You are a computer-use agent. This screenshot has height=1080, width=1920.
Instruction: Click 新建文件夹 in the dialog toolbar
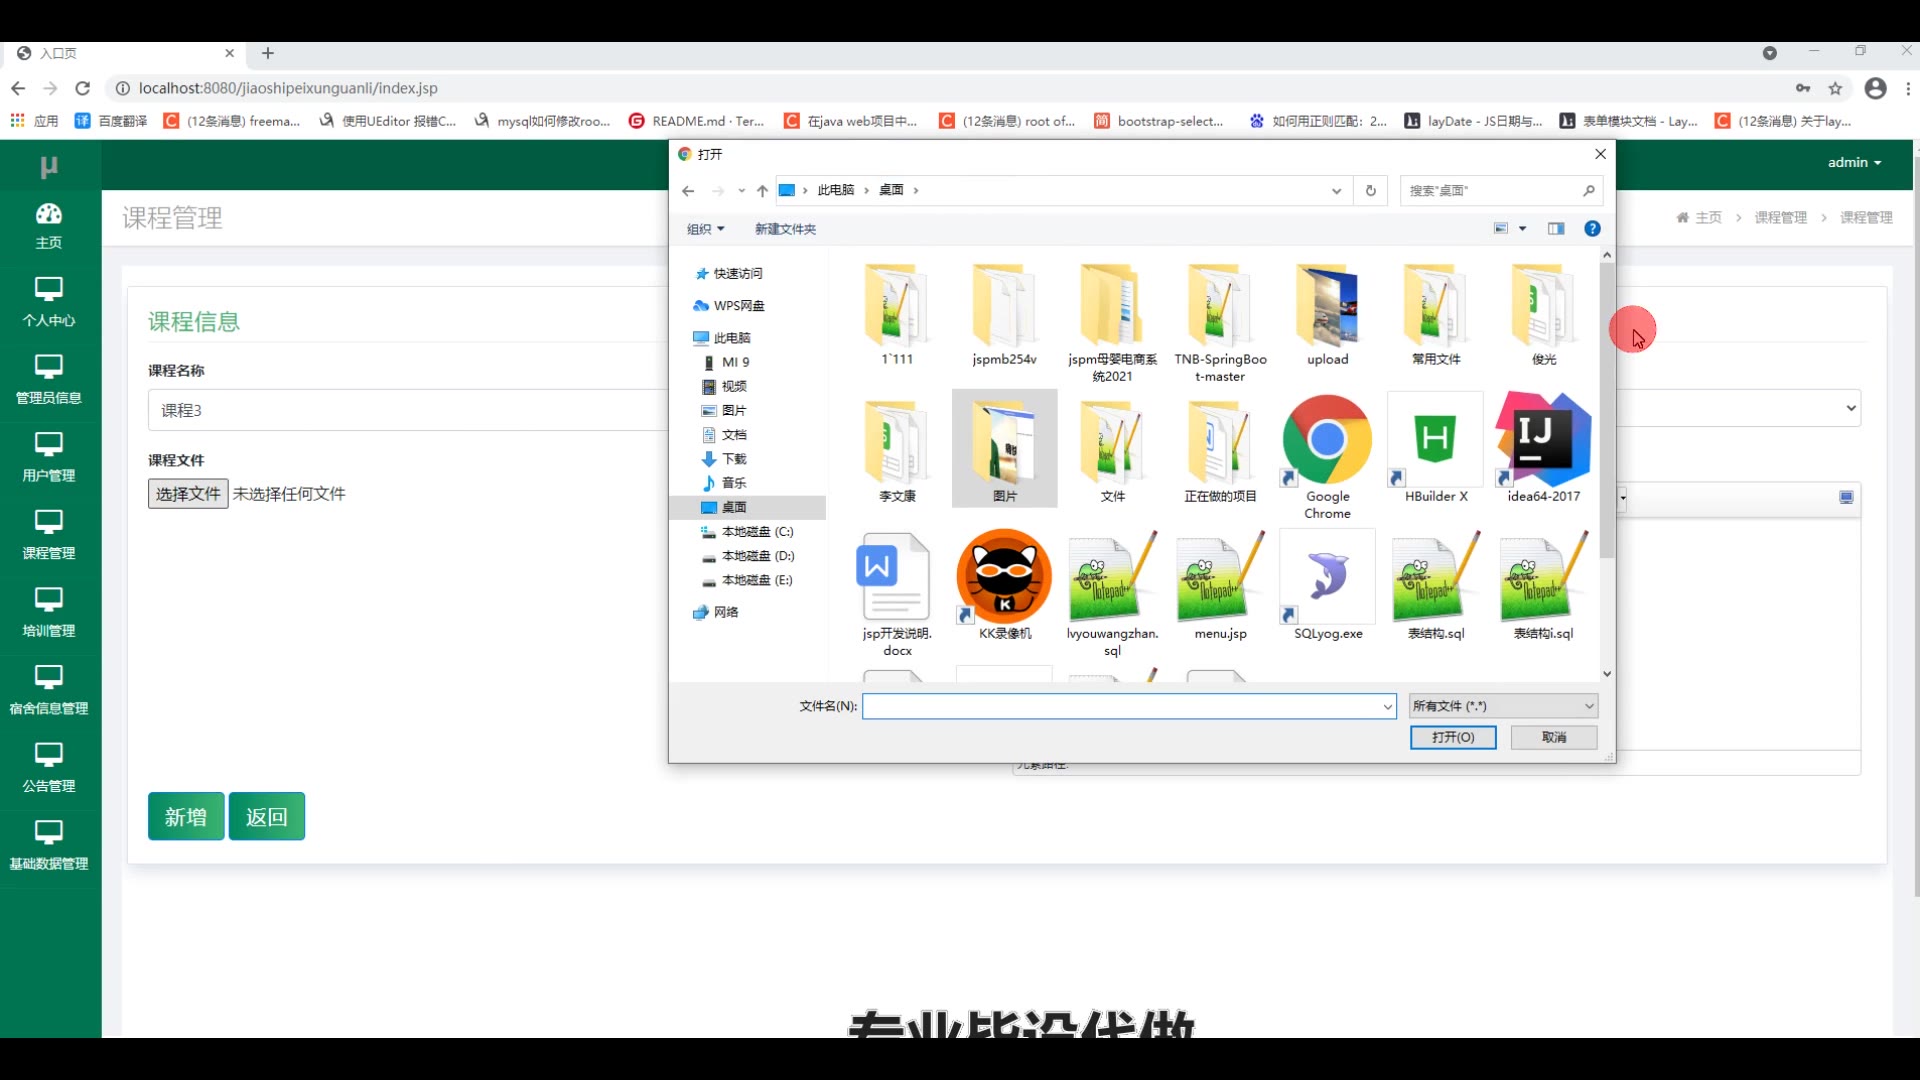coord(785,229)
